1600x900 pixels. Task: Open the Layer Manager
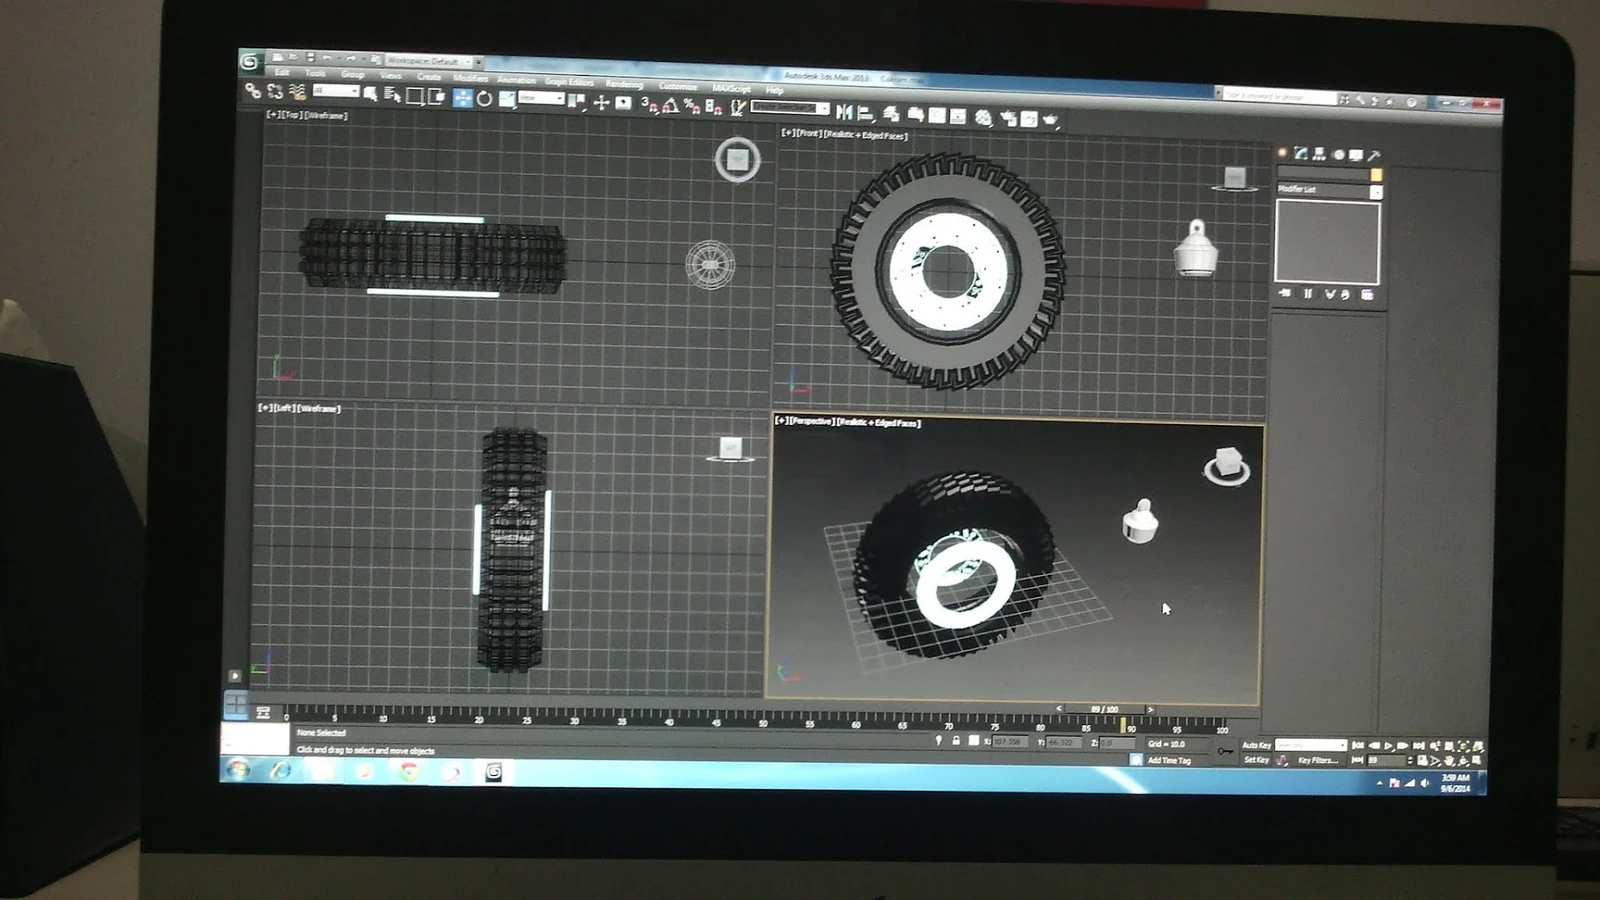[891, 114]
